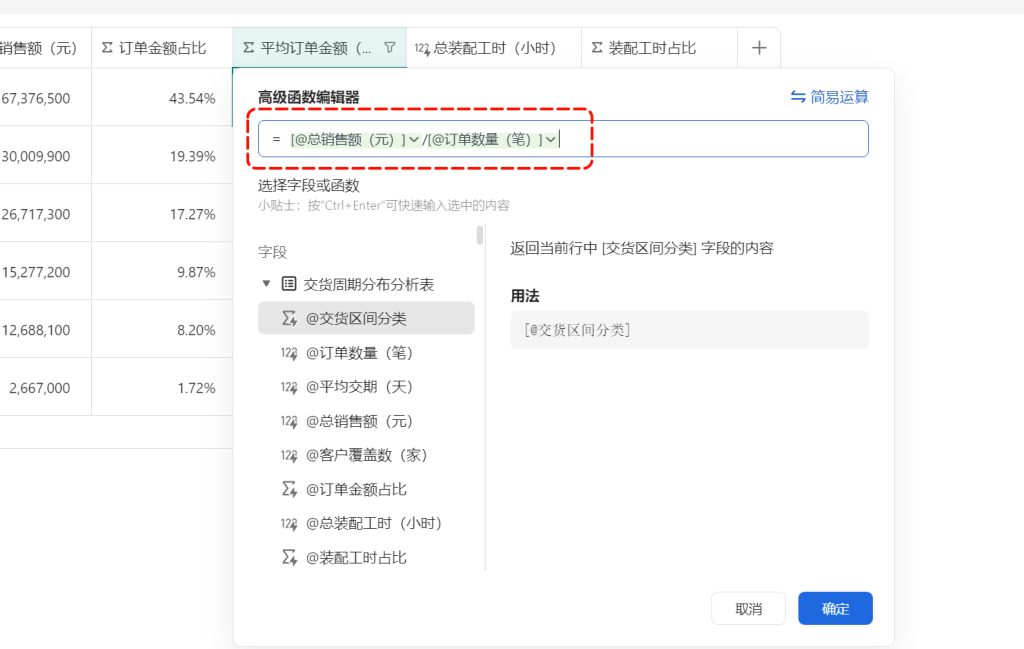Click sigma icon beside @装配工时占比 field
Screen dimensions: 1024x649
click(289, 558)
